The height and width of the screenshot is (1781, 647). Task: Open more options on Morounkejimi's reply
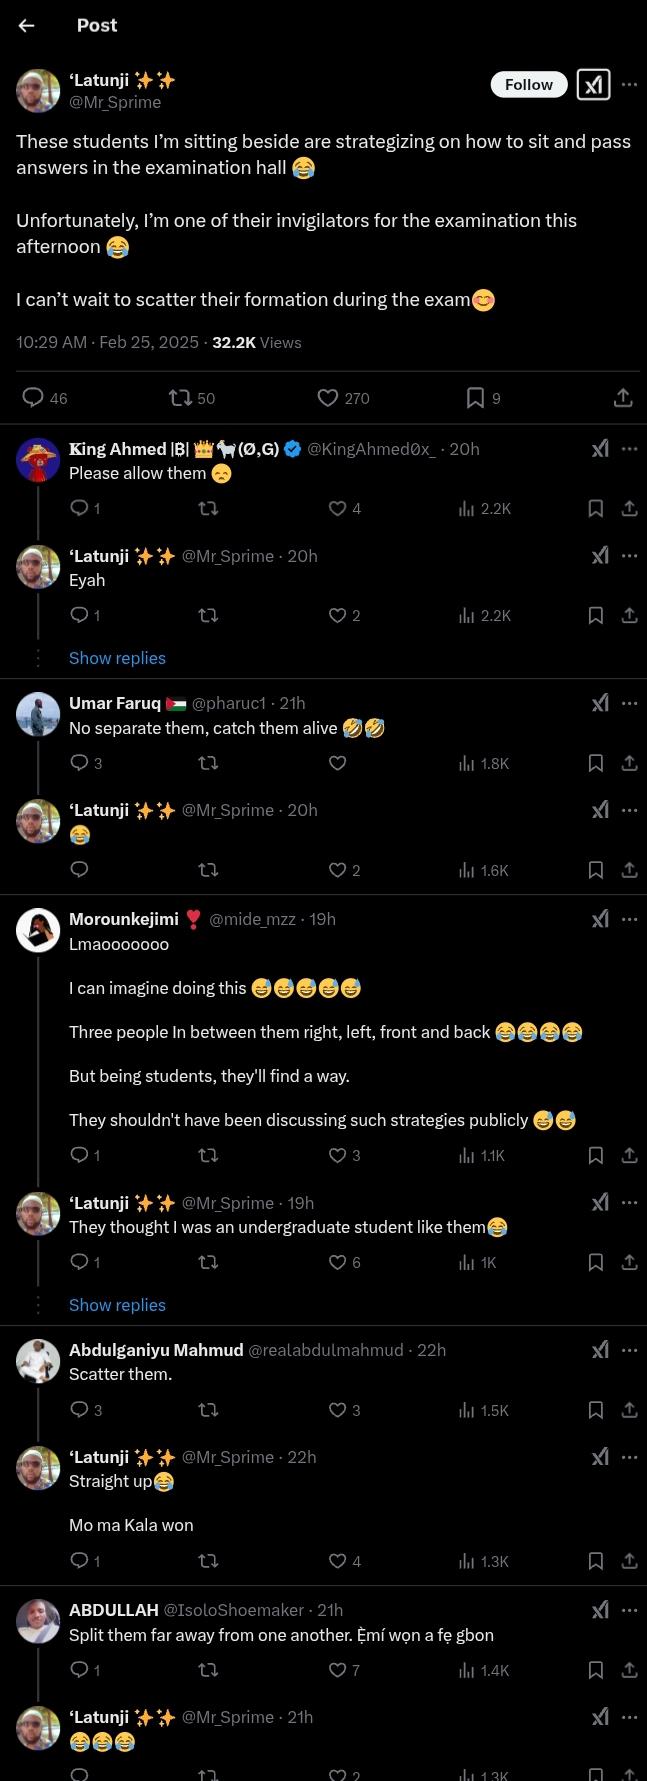coord(629,919)
